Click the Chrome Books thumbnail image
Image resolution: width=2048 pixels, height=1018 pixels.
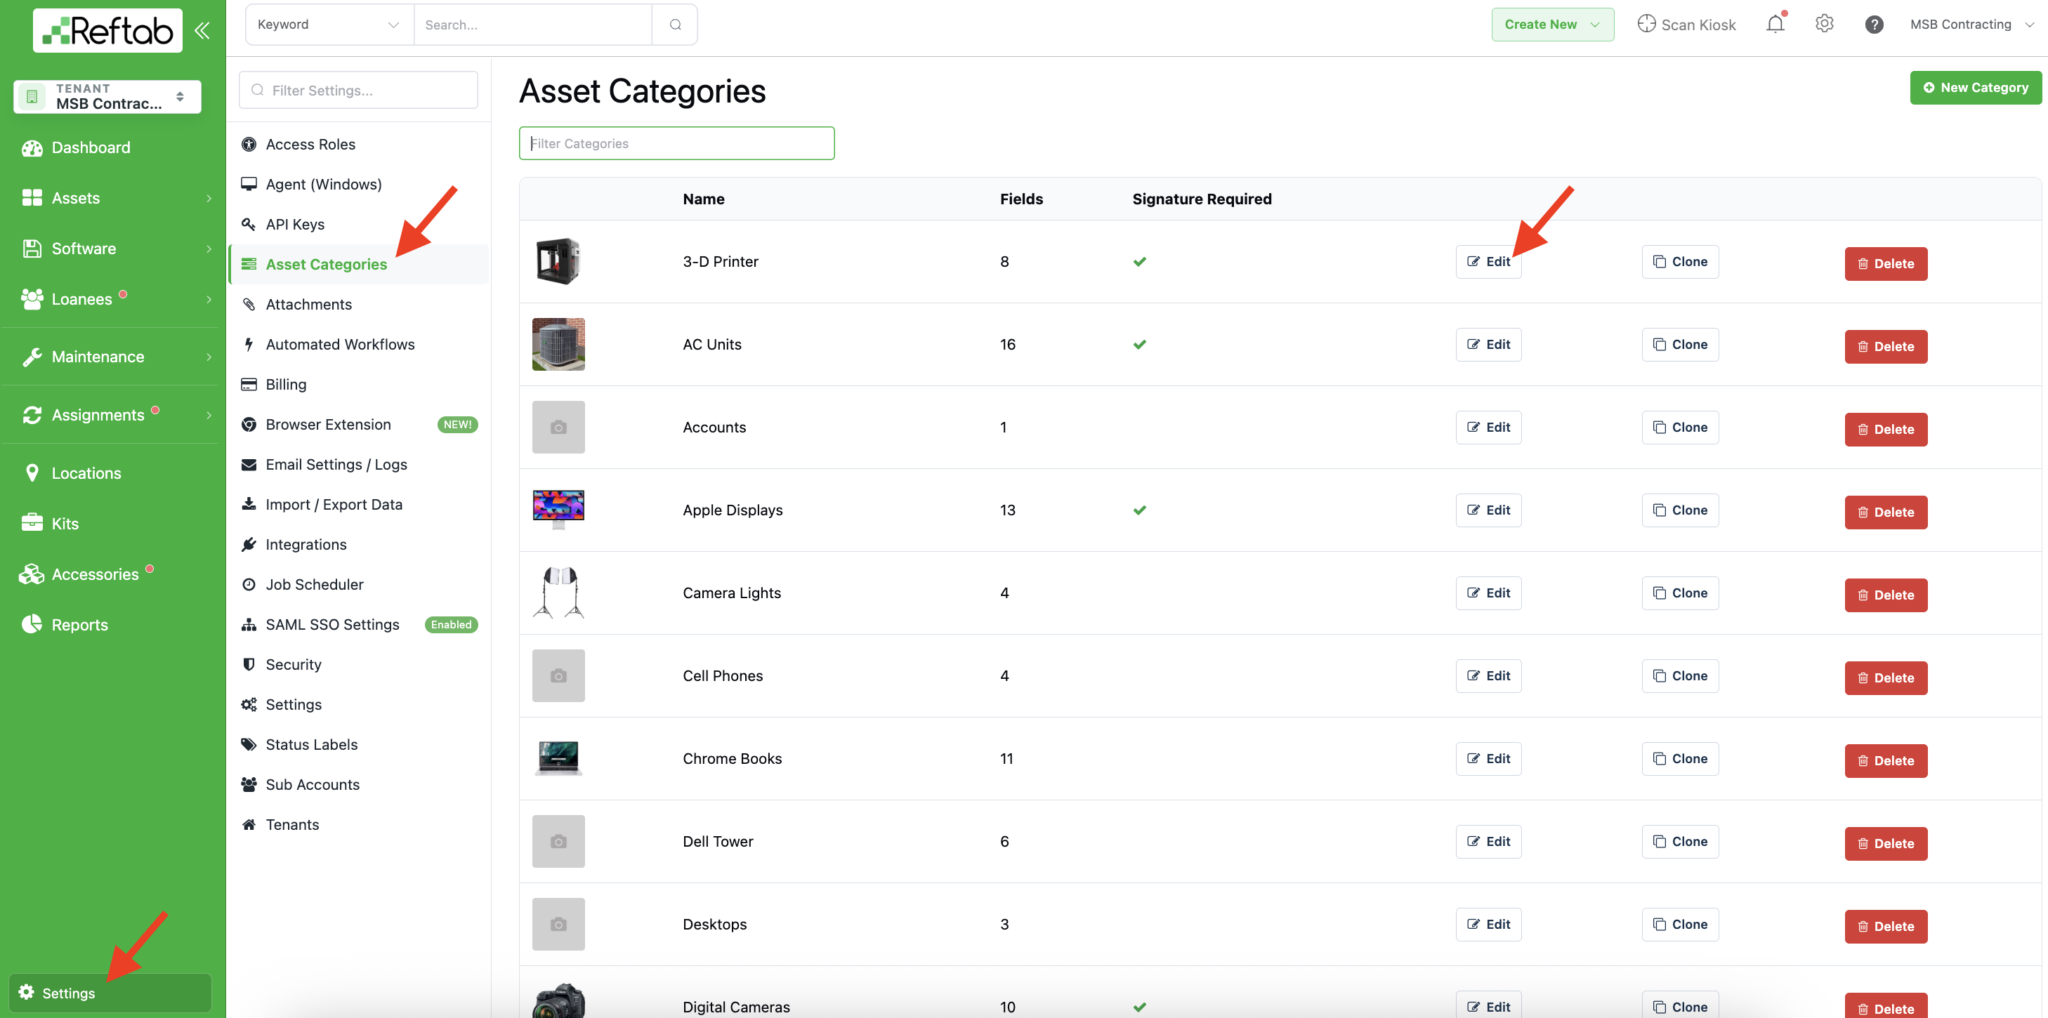[x=558, y=758]
